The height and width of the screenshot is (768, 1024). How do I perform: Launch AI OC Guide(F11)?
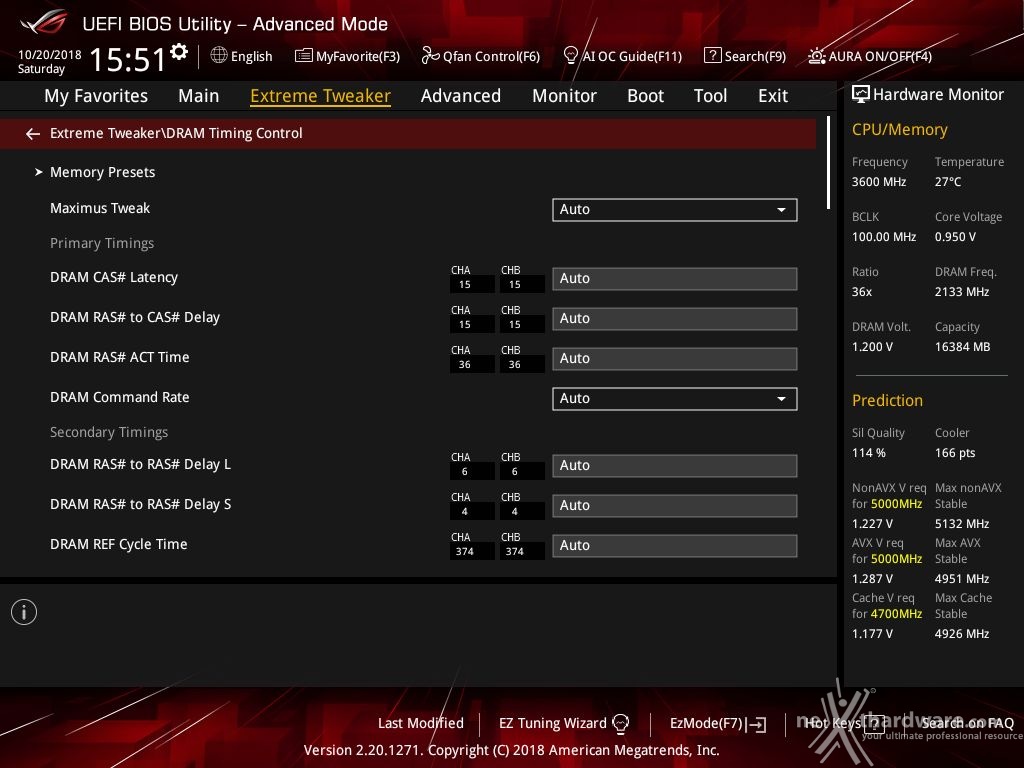coord(622,56)
